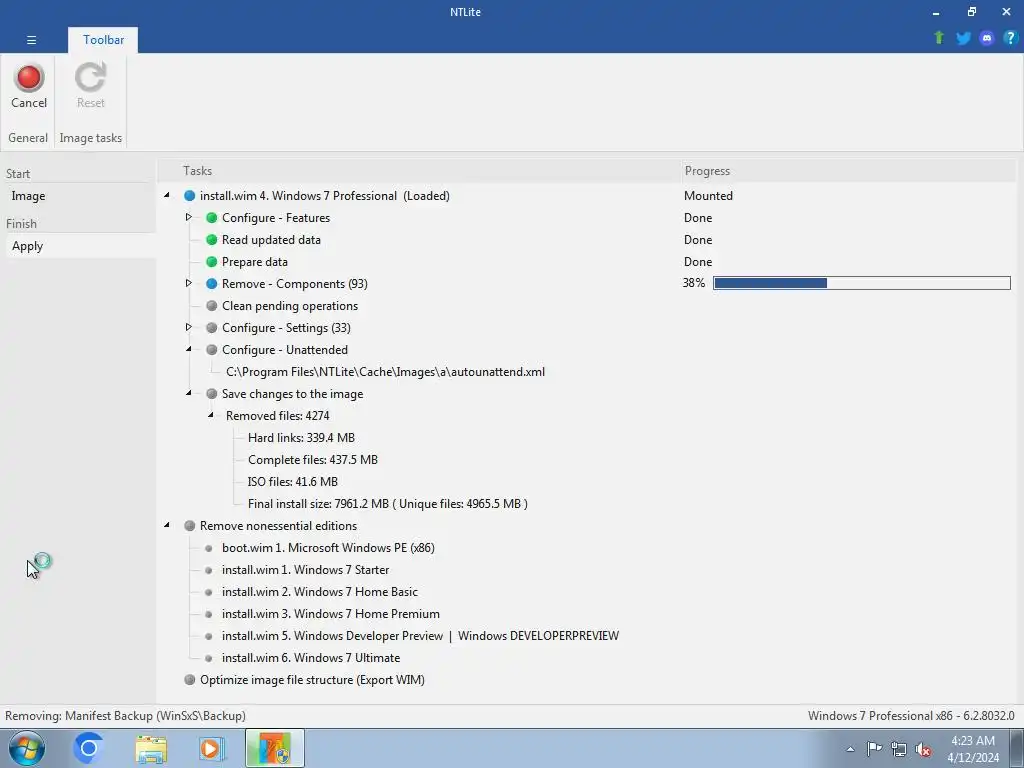Open the Windows Start orb
Screen dimensions: 1024x768
tap(27, 748)
